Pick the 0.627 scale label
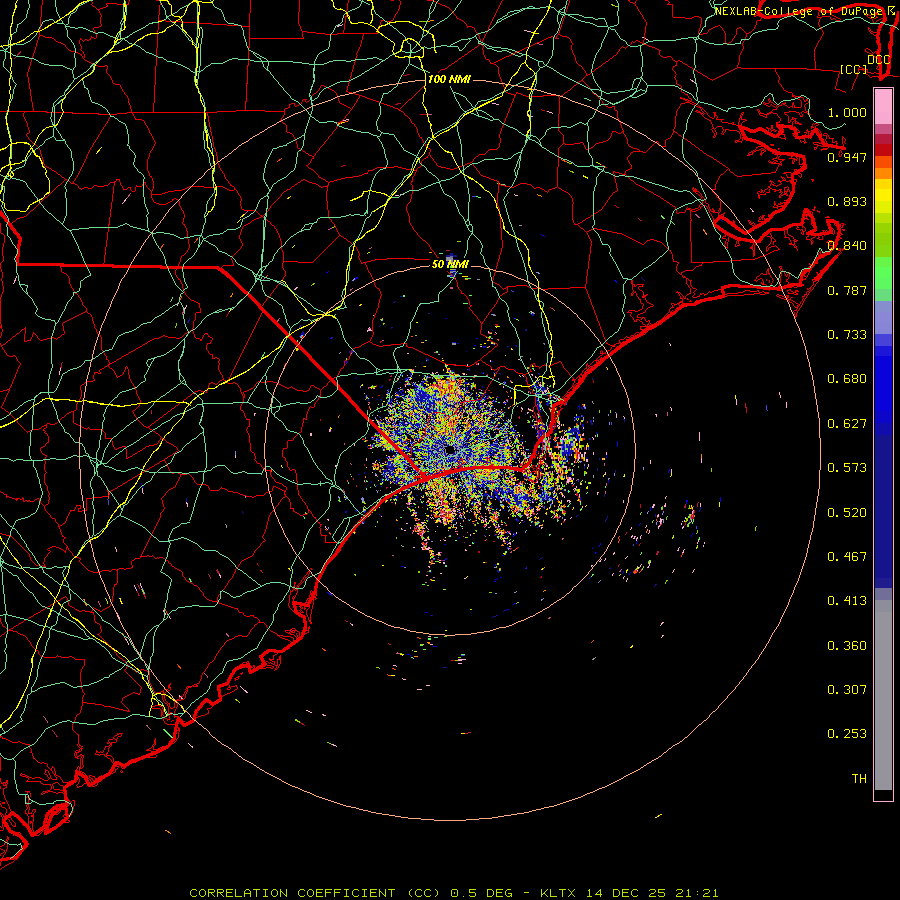 [x=847, y=424]
